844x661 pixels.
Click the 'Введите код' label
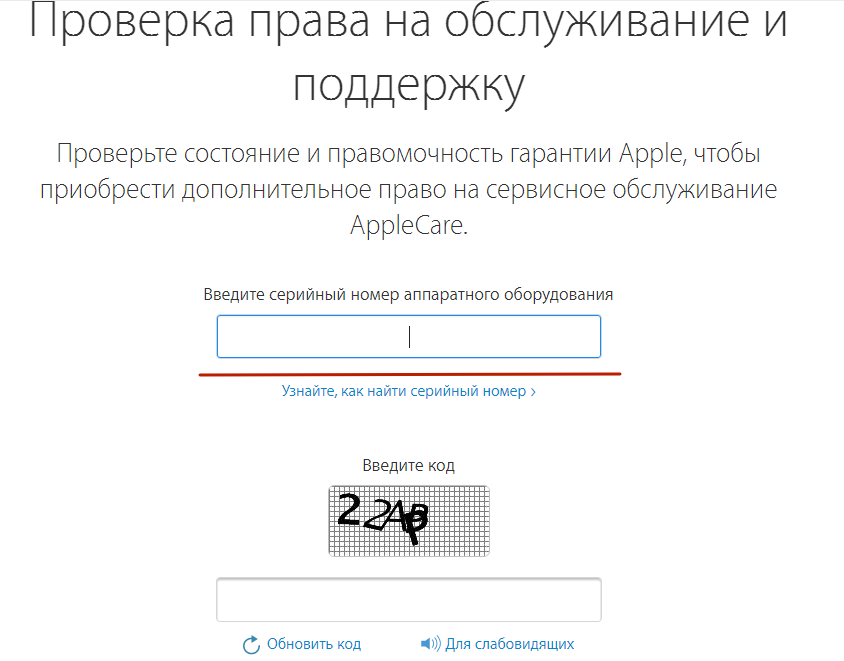(x=409, y=465)
